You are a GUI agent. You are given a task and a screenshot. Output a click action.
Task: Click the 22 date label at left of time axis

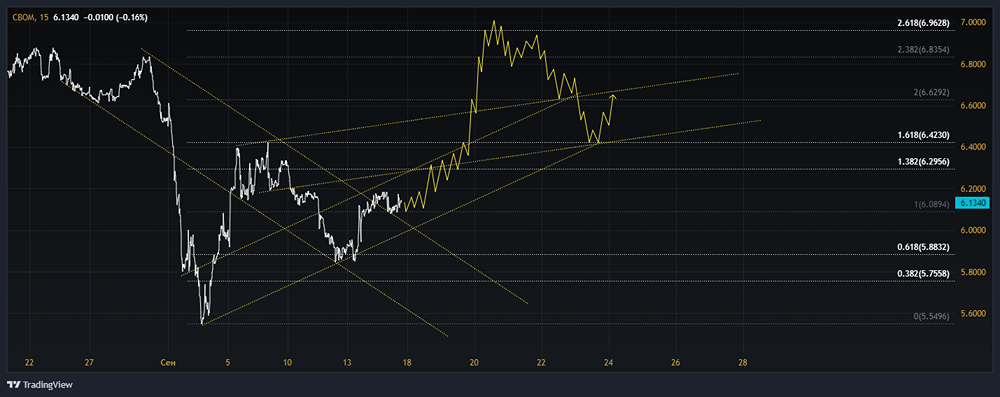point(29,363)
